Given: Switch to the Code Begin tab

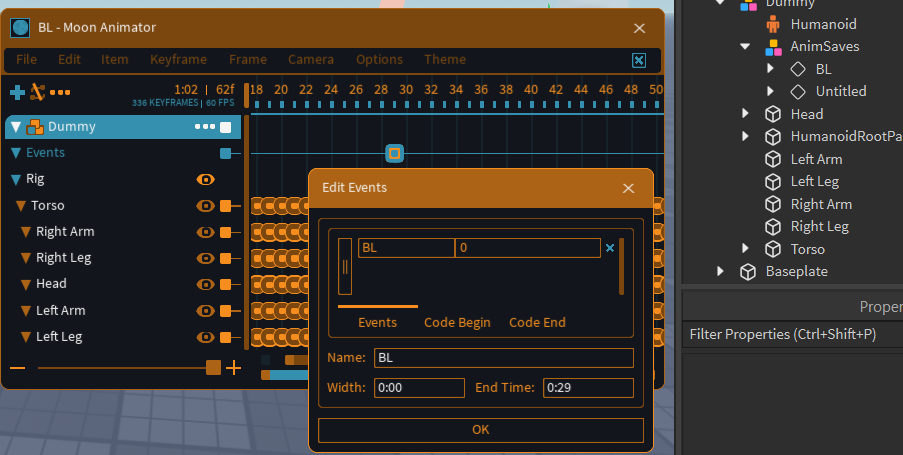Looking at the screenshot, I should pyautogui.click(x=457, y=322).
